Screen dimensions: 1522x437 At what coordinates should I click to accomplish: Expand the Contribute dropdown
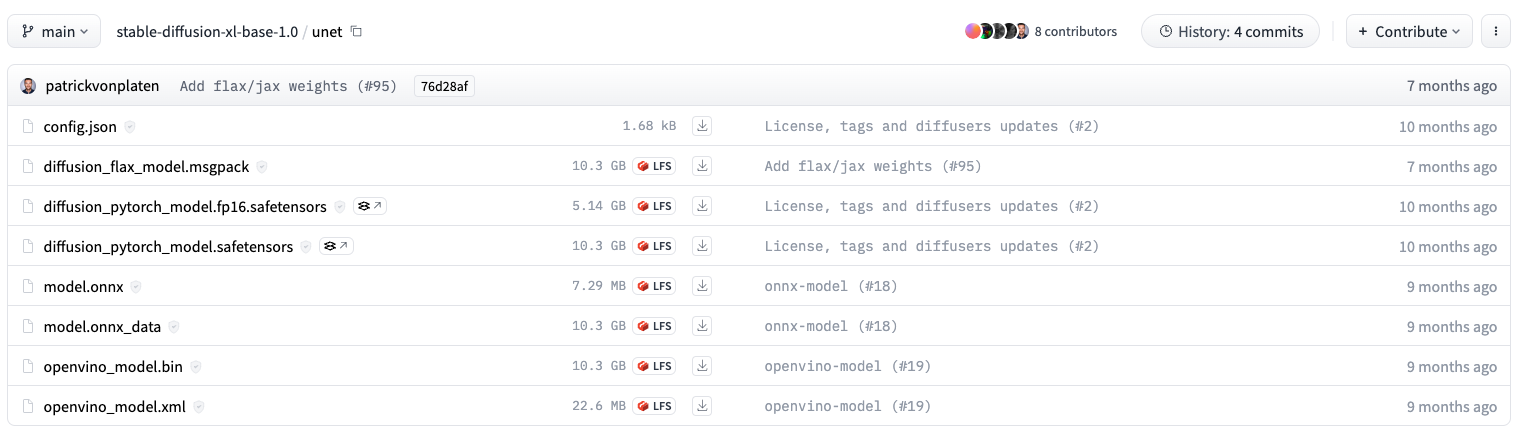(1408, 32)
